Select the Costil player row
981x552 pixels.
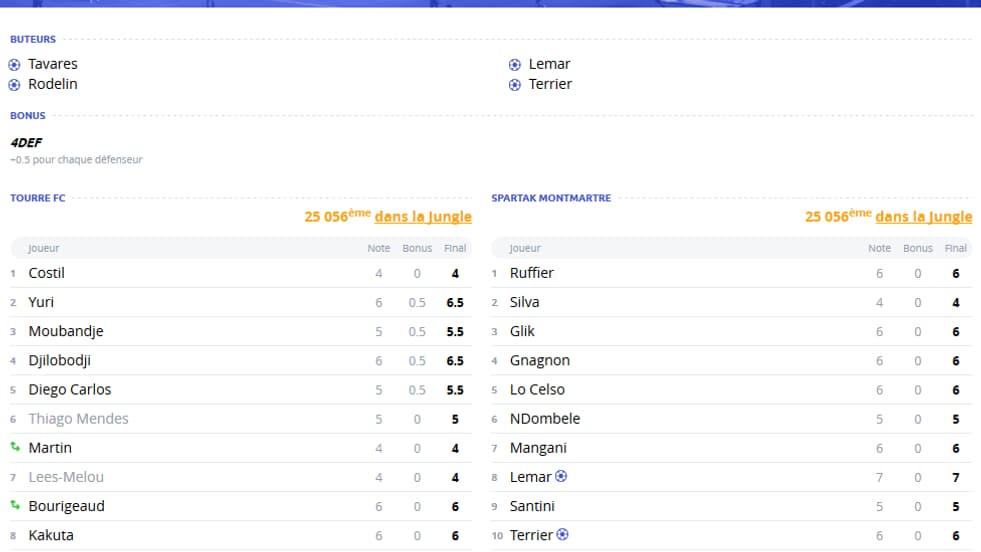point(241,273)
